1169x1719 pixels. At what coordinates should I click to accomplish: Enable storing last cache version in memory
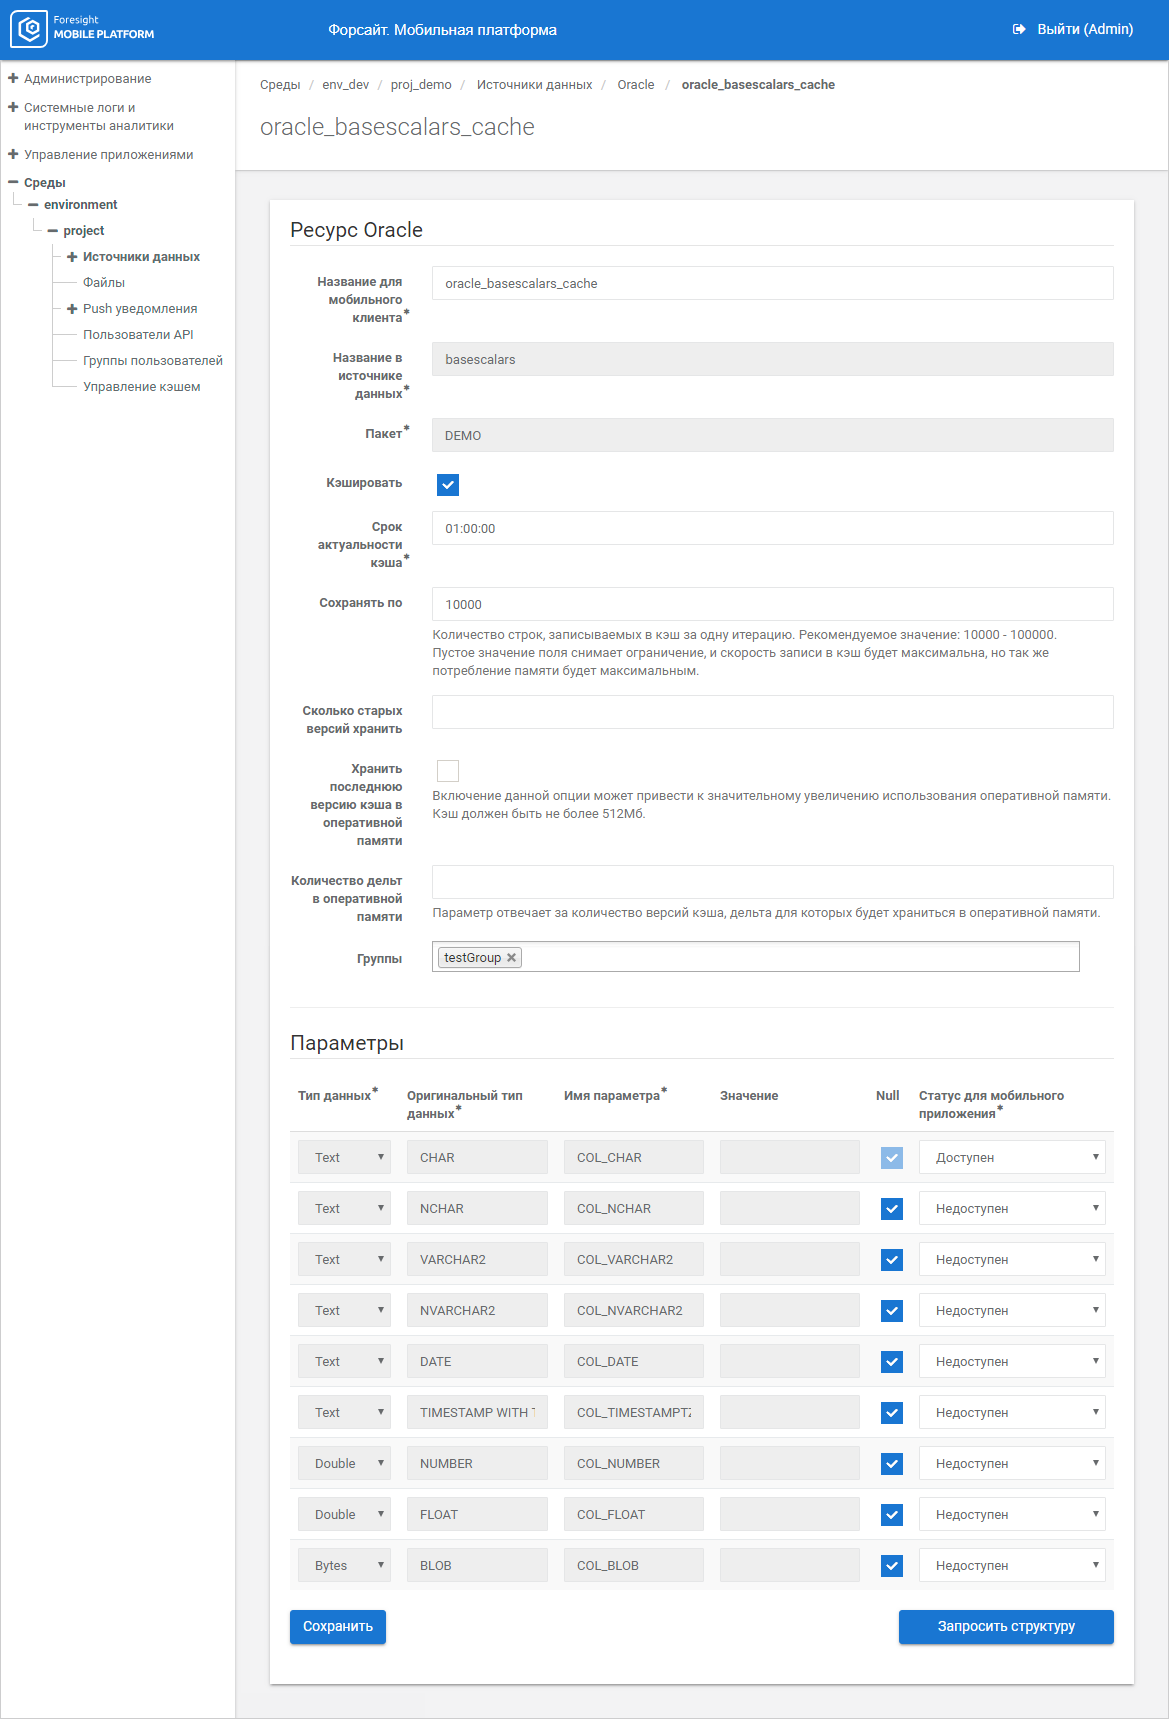[x=448, y=771]
